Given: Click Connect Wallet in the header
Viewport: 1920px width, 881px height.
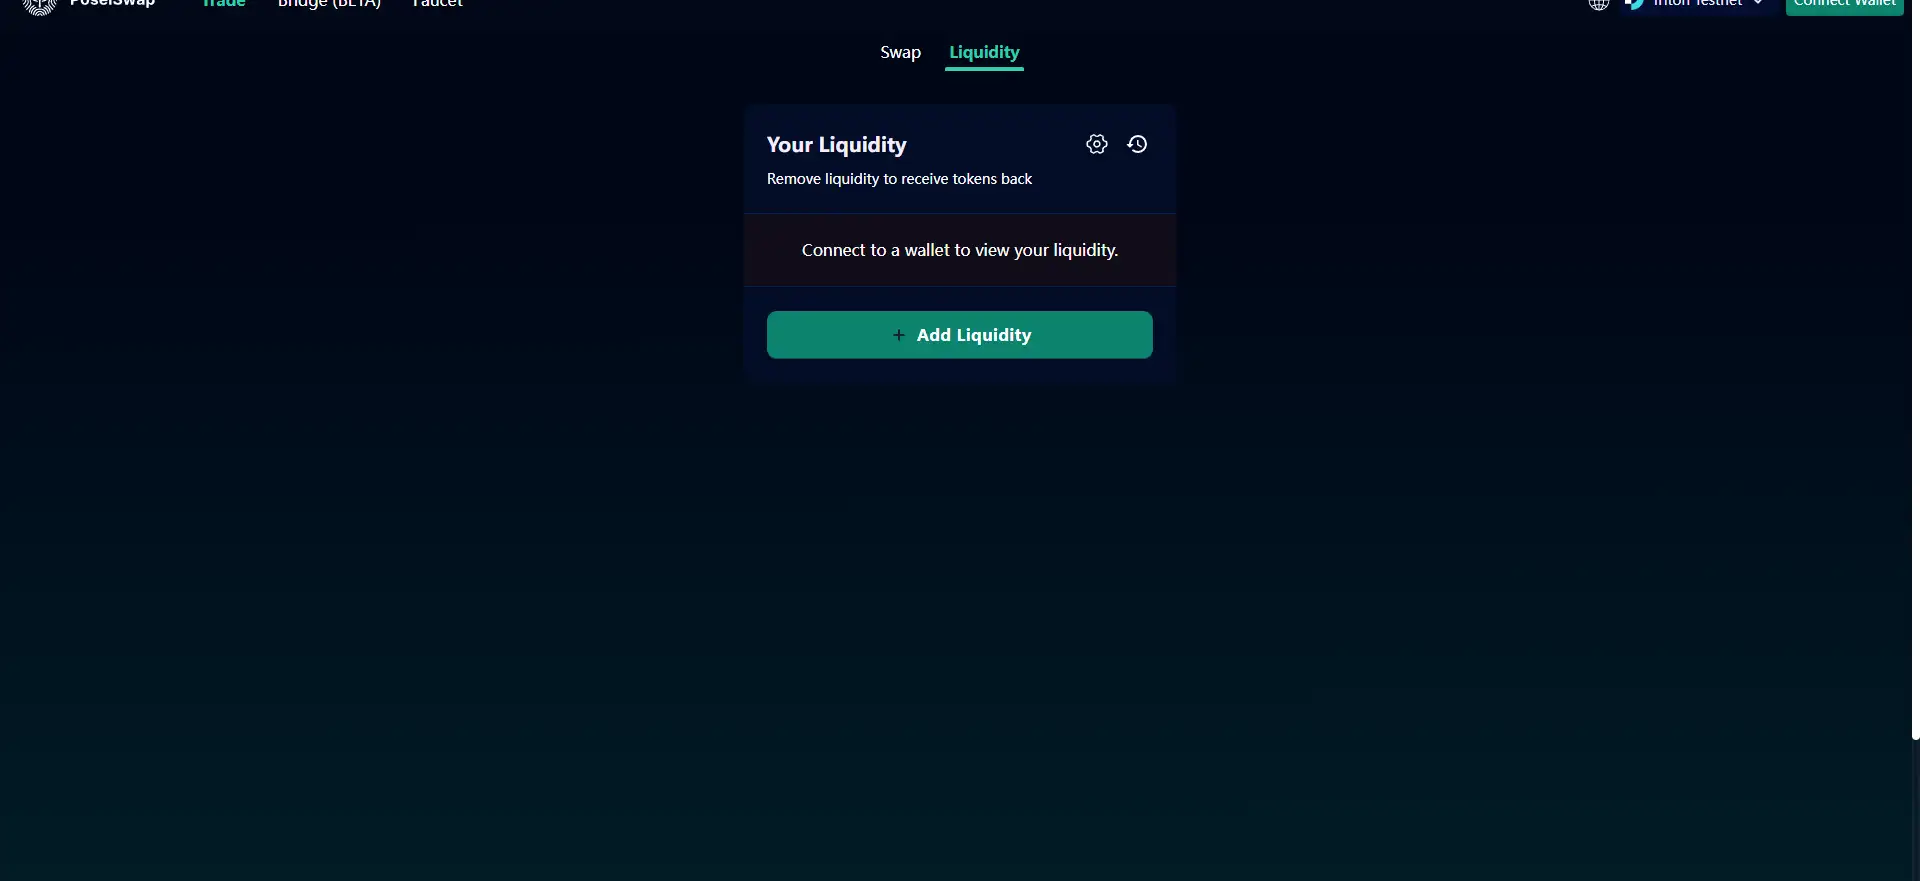Looking at the screenshot, I should 1844,5.
